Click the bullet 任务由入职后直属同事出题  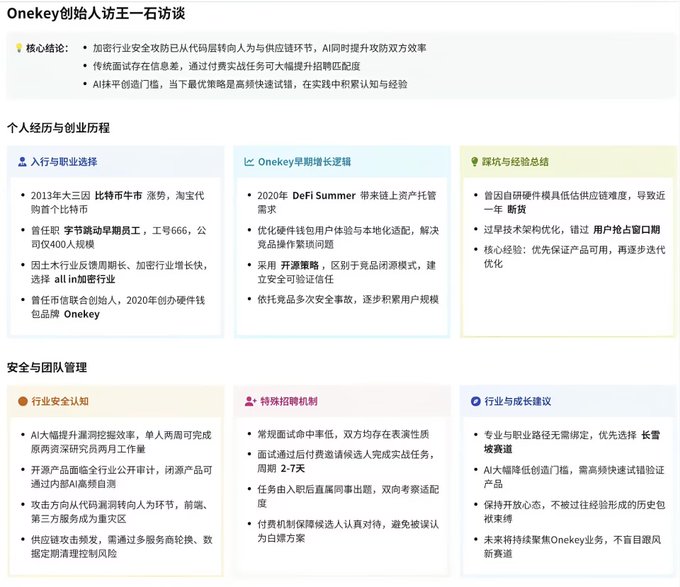[x=348, y=496]
